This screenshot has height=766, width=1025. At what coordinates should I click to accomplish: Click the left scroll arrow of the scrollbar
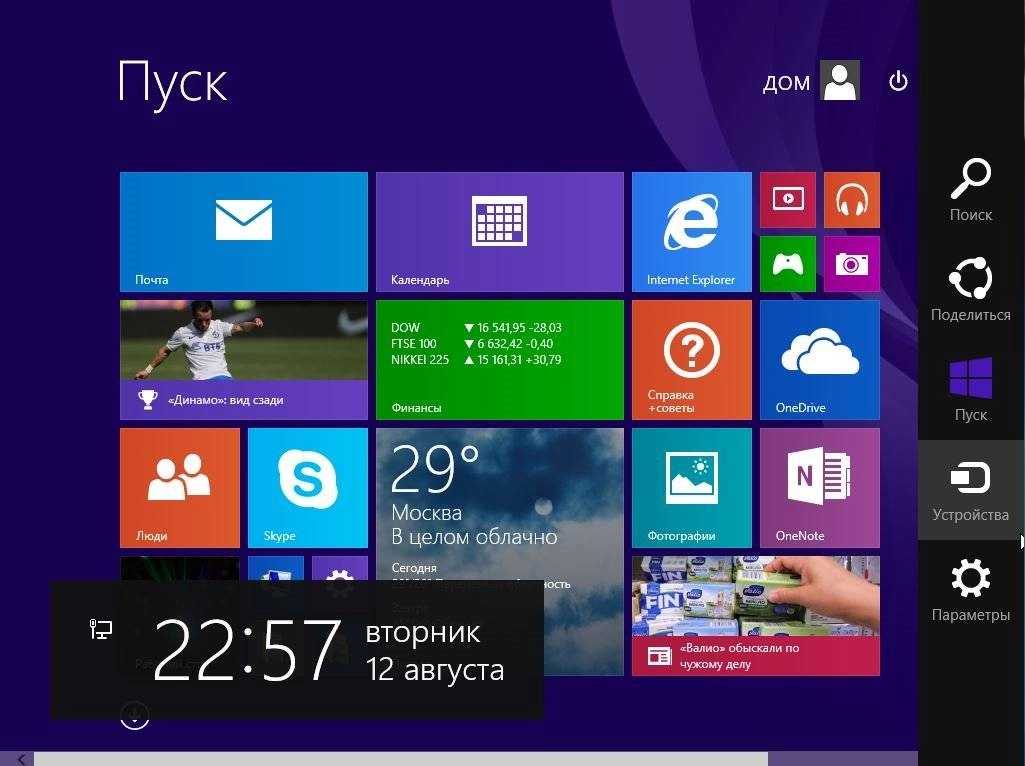click(22, 759)
